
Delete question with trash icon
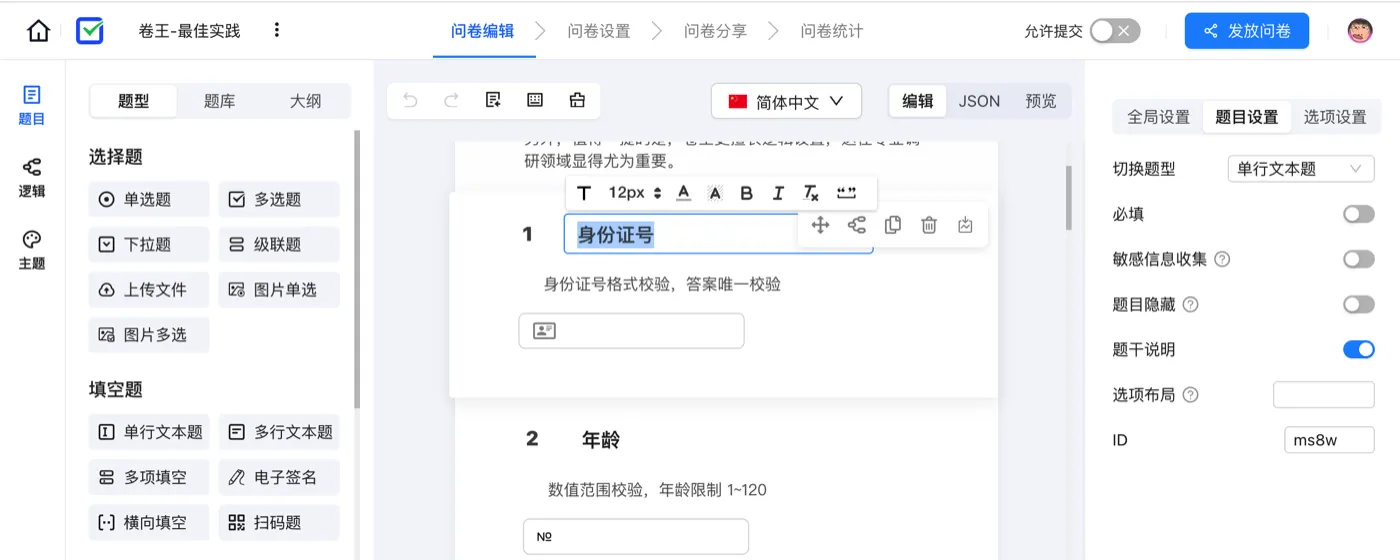pyautogui.click(x=929, y=225)
